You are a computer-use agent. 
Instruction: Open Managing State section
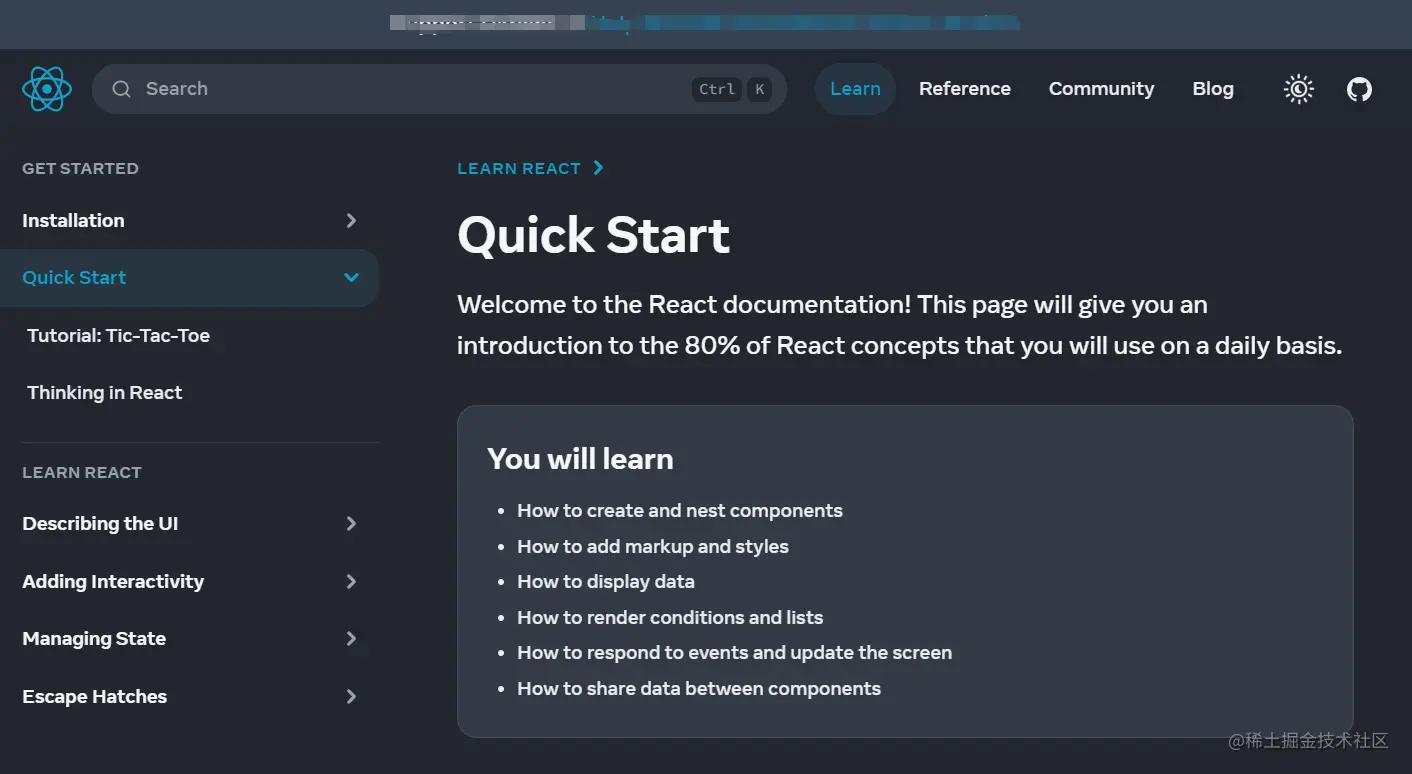click(189, 638)
